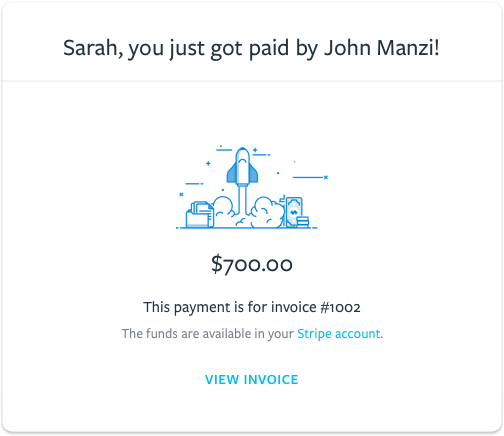The image size is (504, 436).
Task: Open the Stripe account link
Action: point(338,334)
